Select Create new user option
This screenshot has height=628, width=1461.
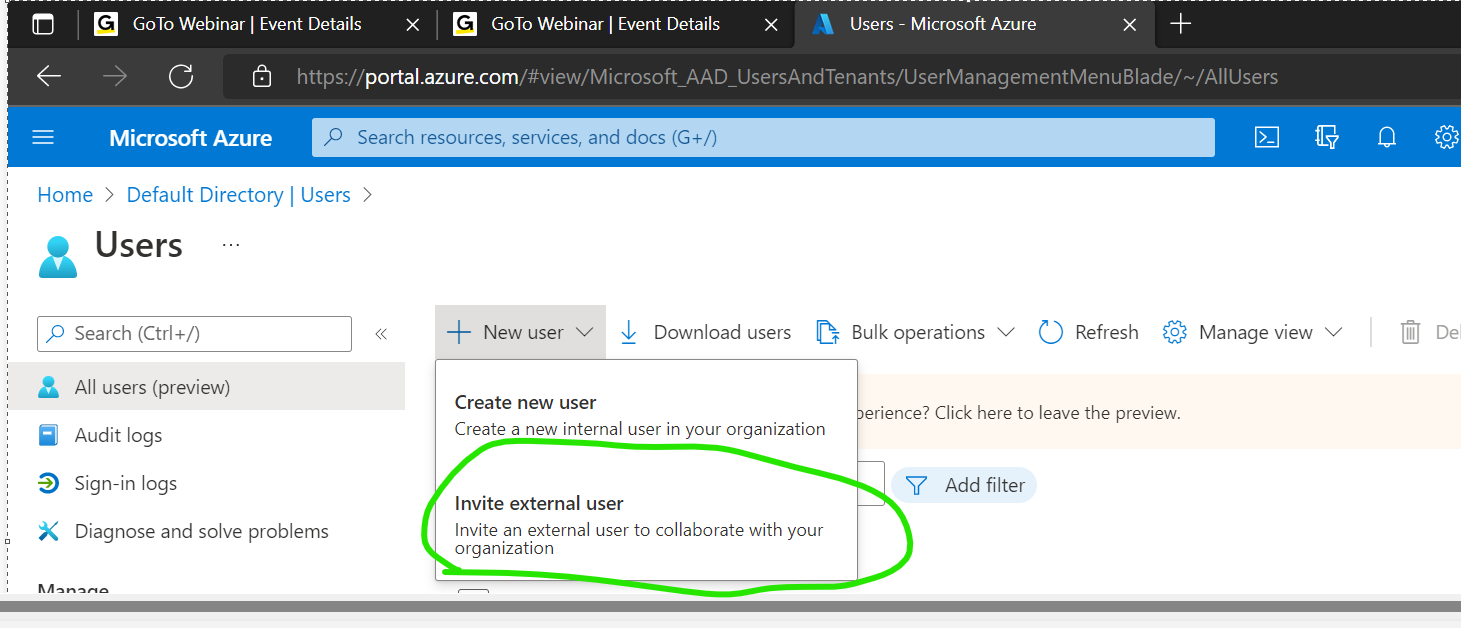point(525,403)
